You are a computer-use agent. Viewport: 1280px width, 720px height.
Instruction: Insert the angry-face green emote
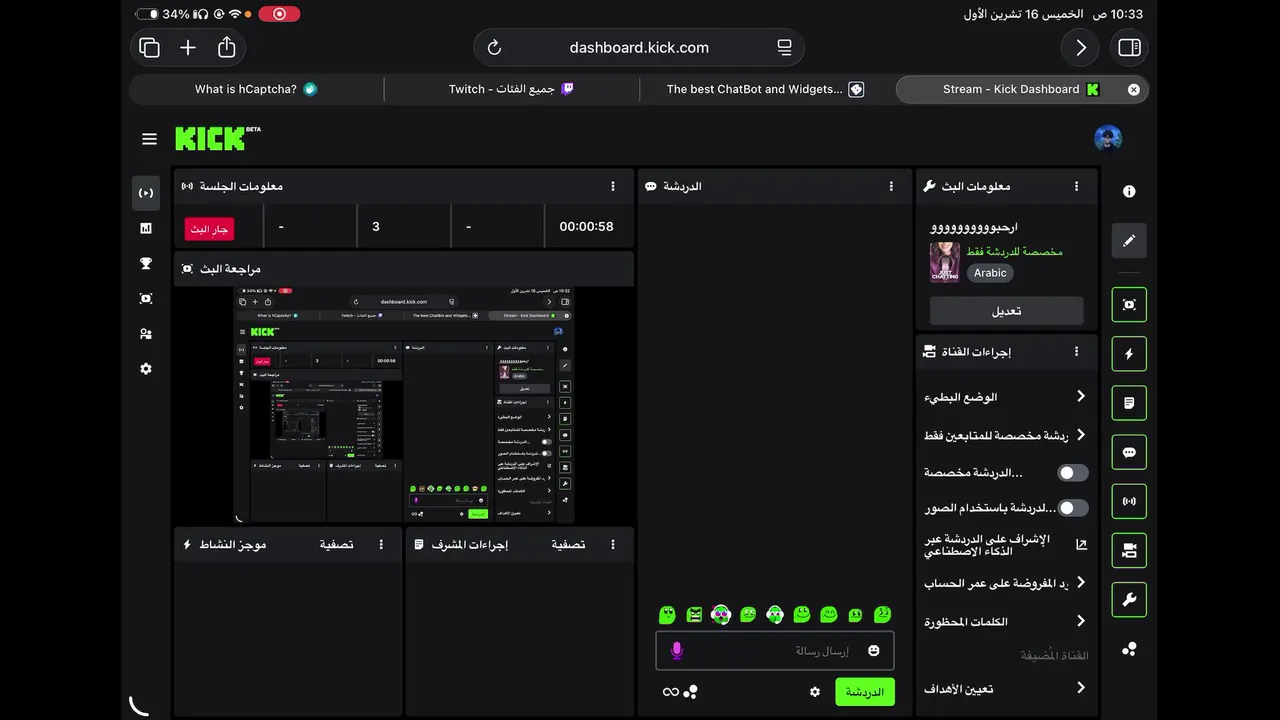click(694, 614)
